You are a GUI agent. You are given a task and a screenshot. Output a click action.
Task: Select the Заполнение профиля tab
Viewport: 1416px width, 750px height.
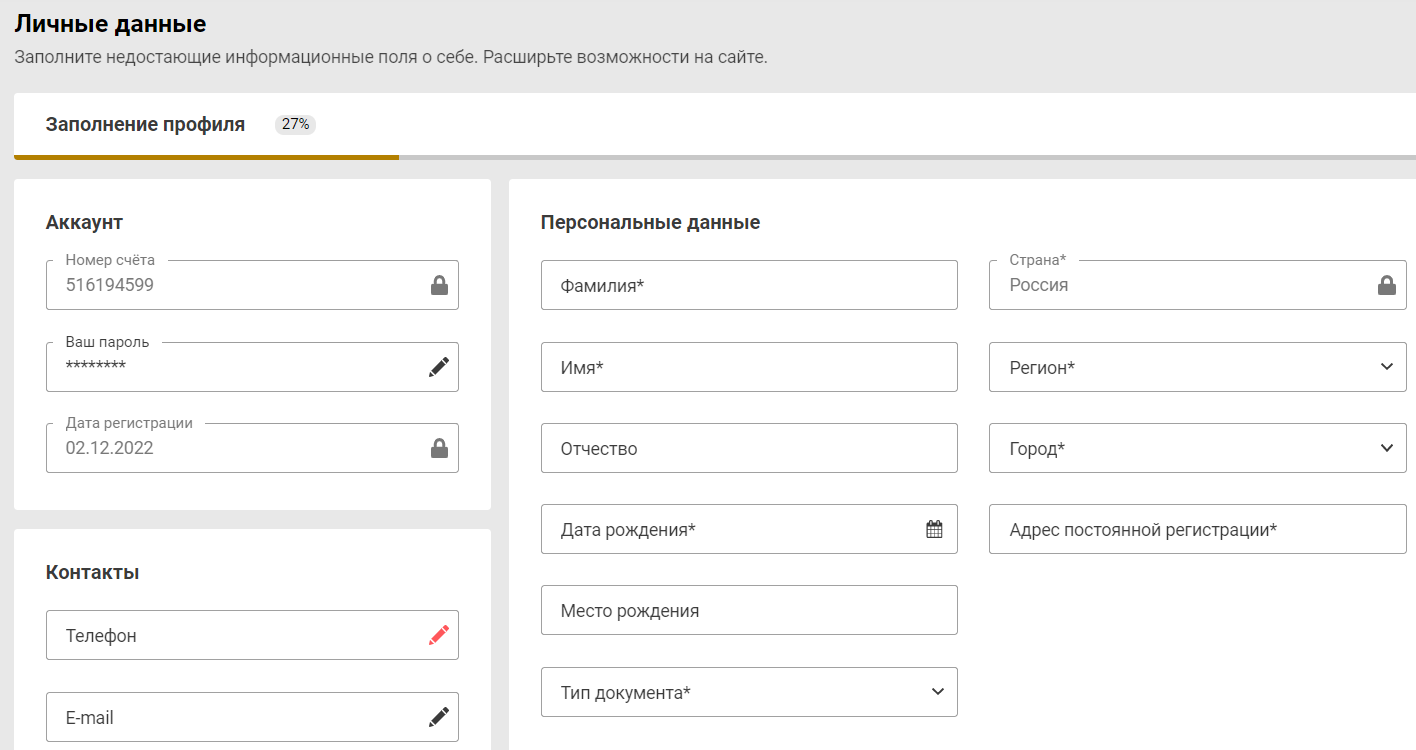tap(145, 125)
